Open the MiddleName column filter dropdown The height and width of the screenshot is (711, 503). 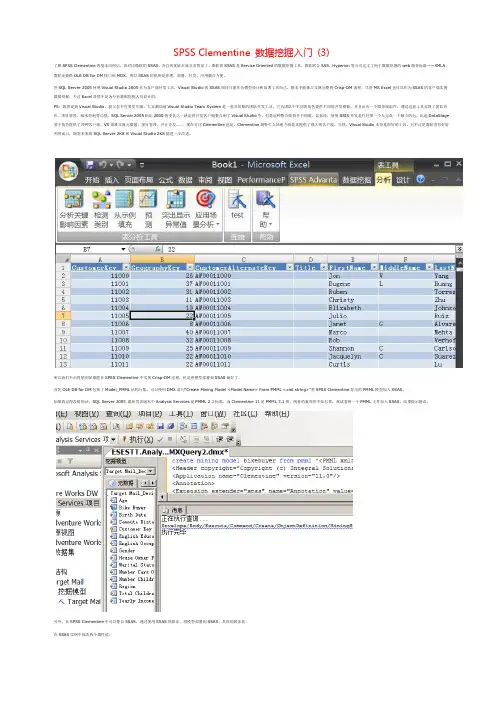tap(429, 268)
